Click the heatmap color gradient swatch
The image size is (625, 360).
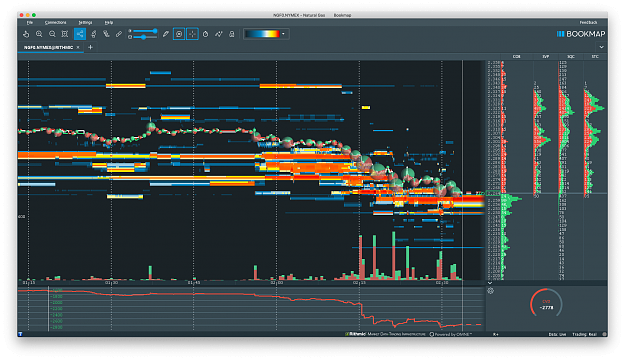click(262, 34)
